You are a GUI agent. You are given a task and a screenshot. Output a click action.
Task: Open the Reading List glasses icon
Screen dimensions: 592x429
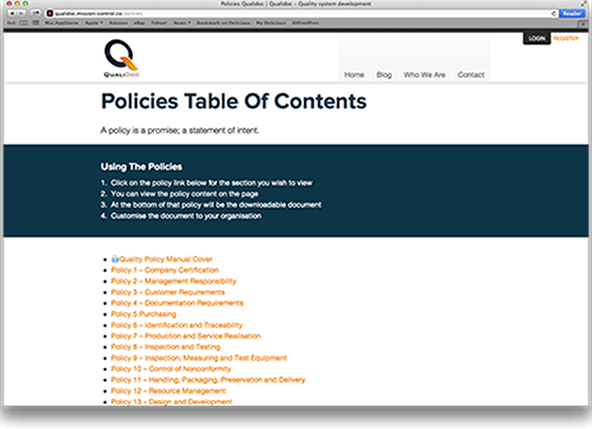pyautogui.click(x=23, y=23)
